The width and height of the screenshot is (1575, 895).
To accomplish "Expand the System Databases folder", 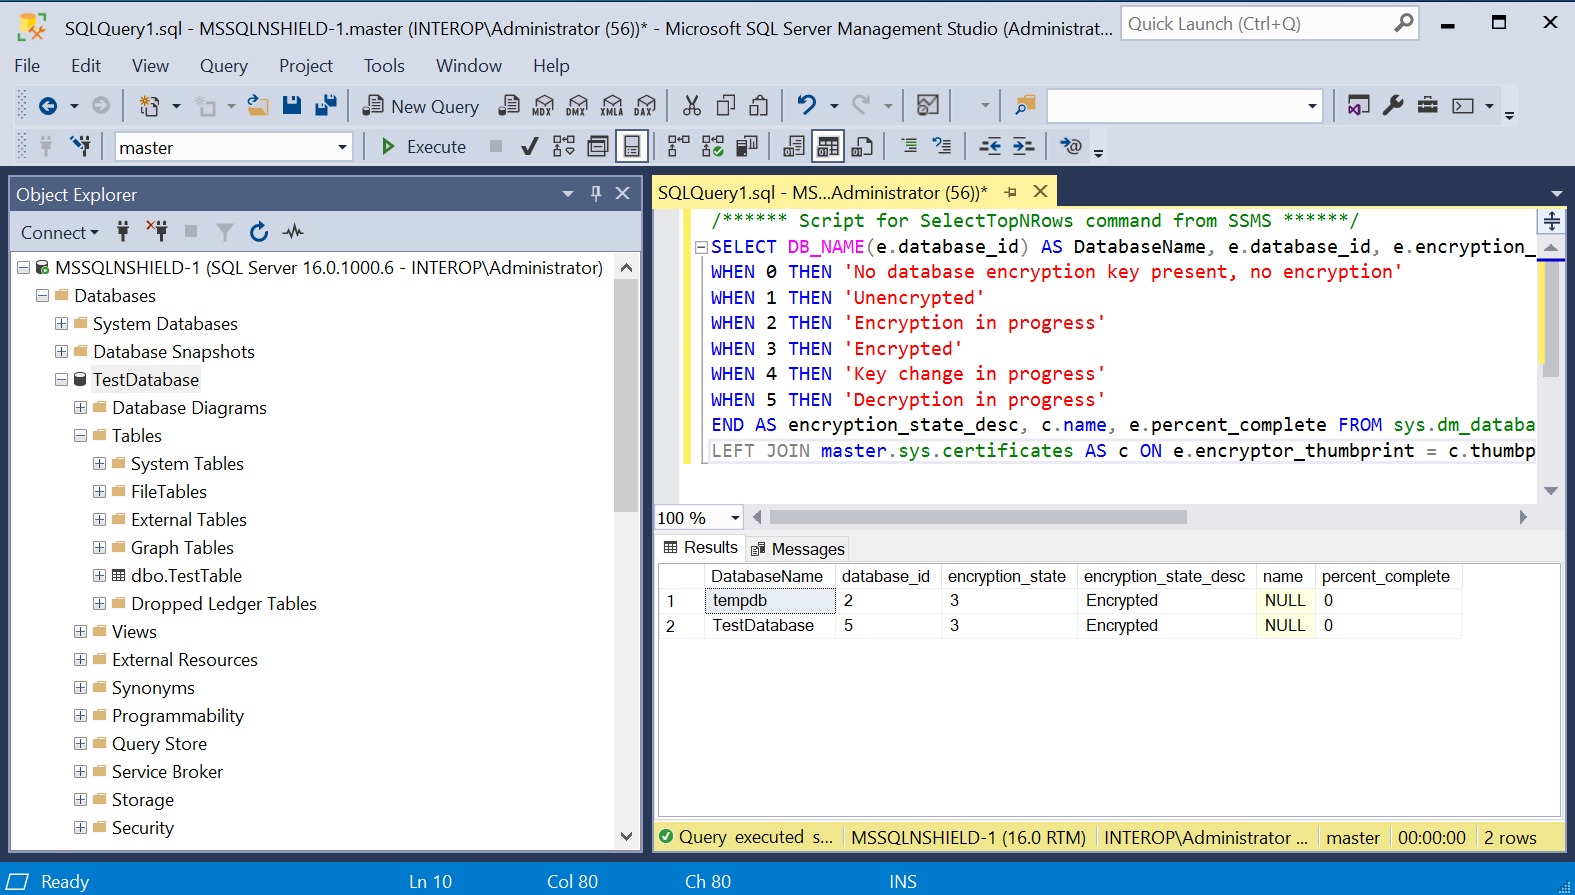I will point(61,324).
